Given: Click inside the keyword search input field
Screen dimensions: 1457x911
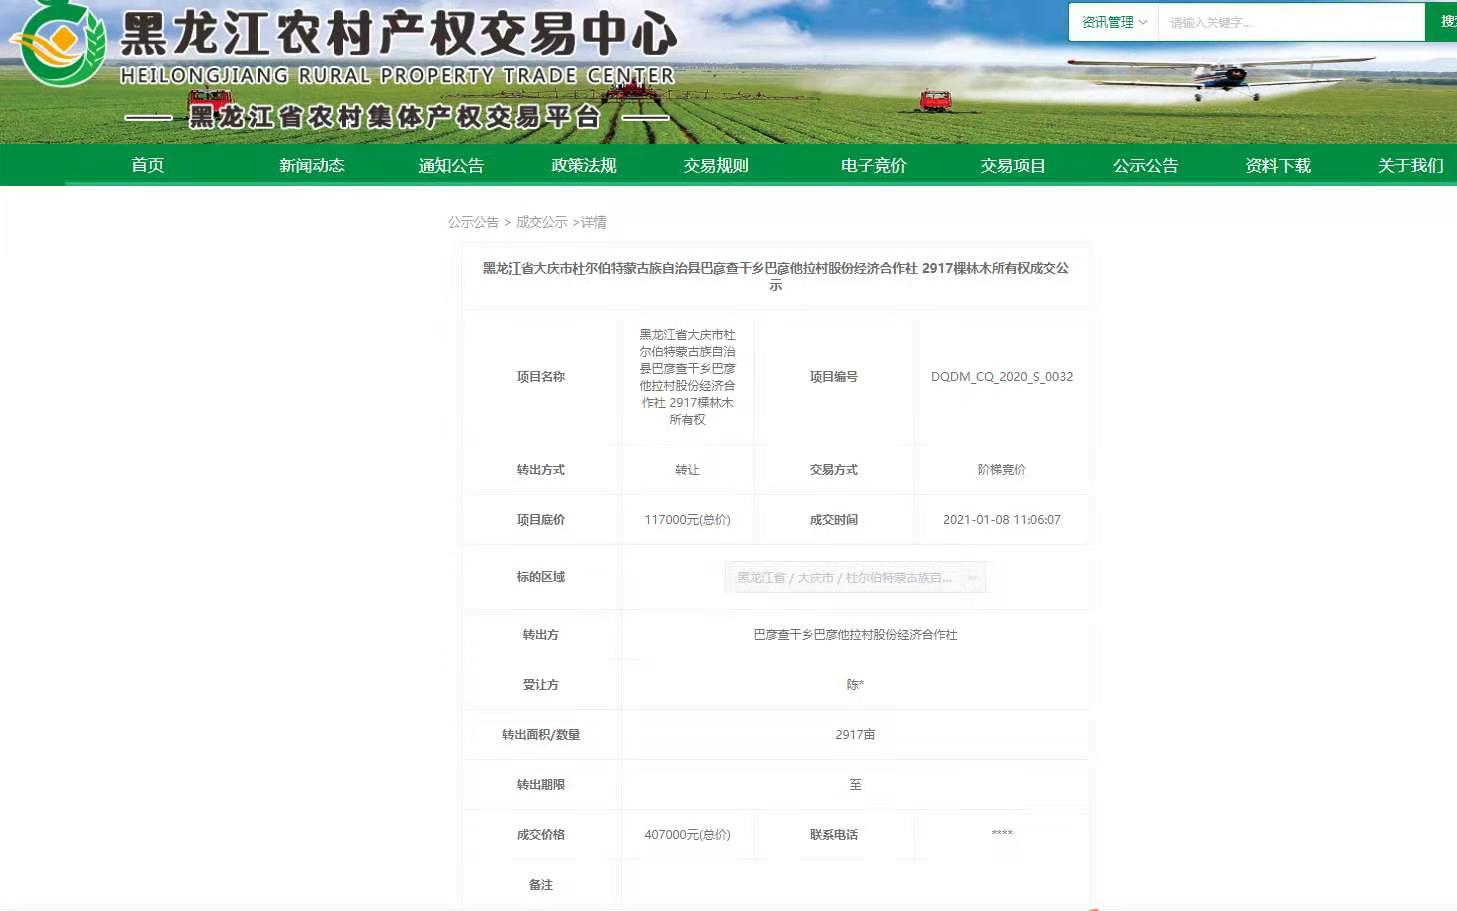Looking at the screenshot, I should [x=1290, y=20].
